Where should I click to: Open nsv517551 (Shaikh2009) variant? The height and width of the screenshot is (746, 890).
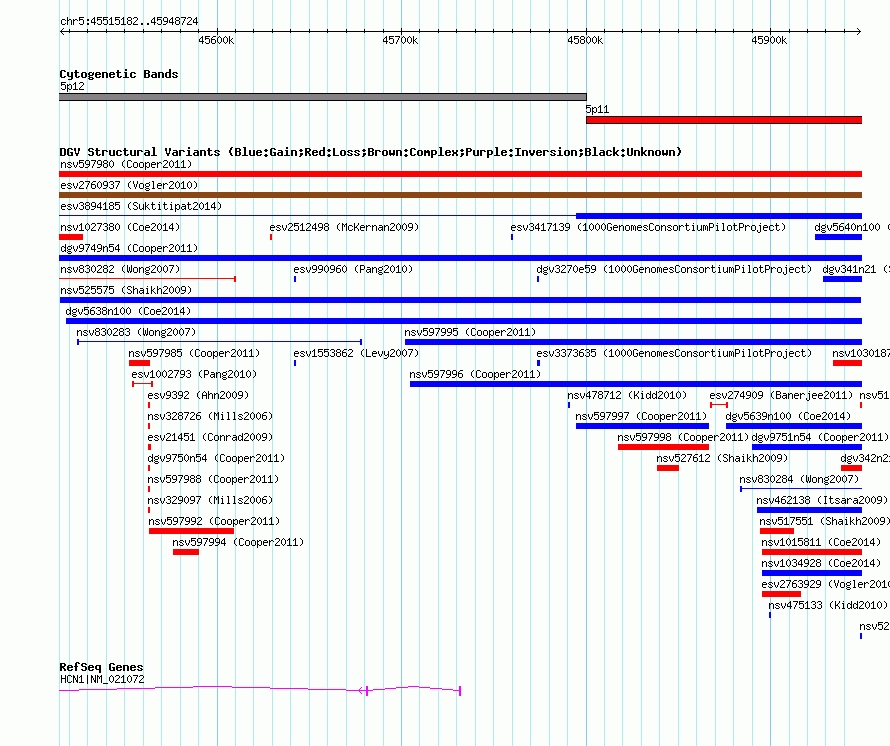(x=825, y=522)
